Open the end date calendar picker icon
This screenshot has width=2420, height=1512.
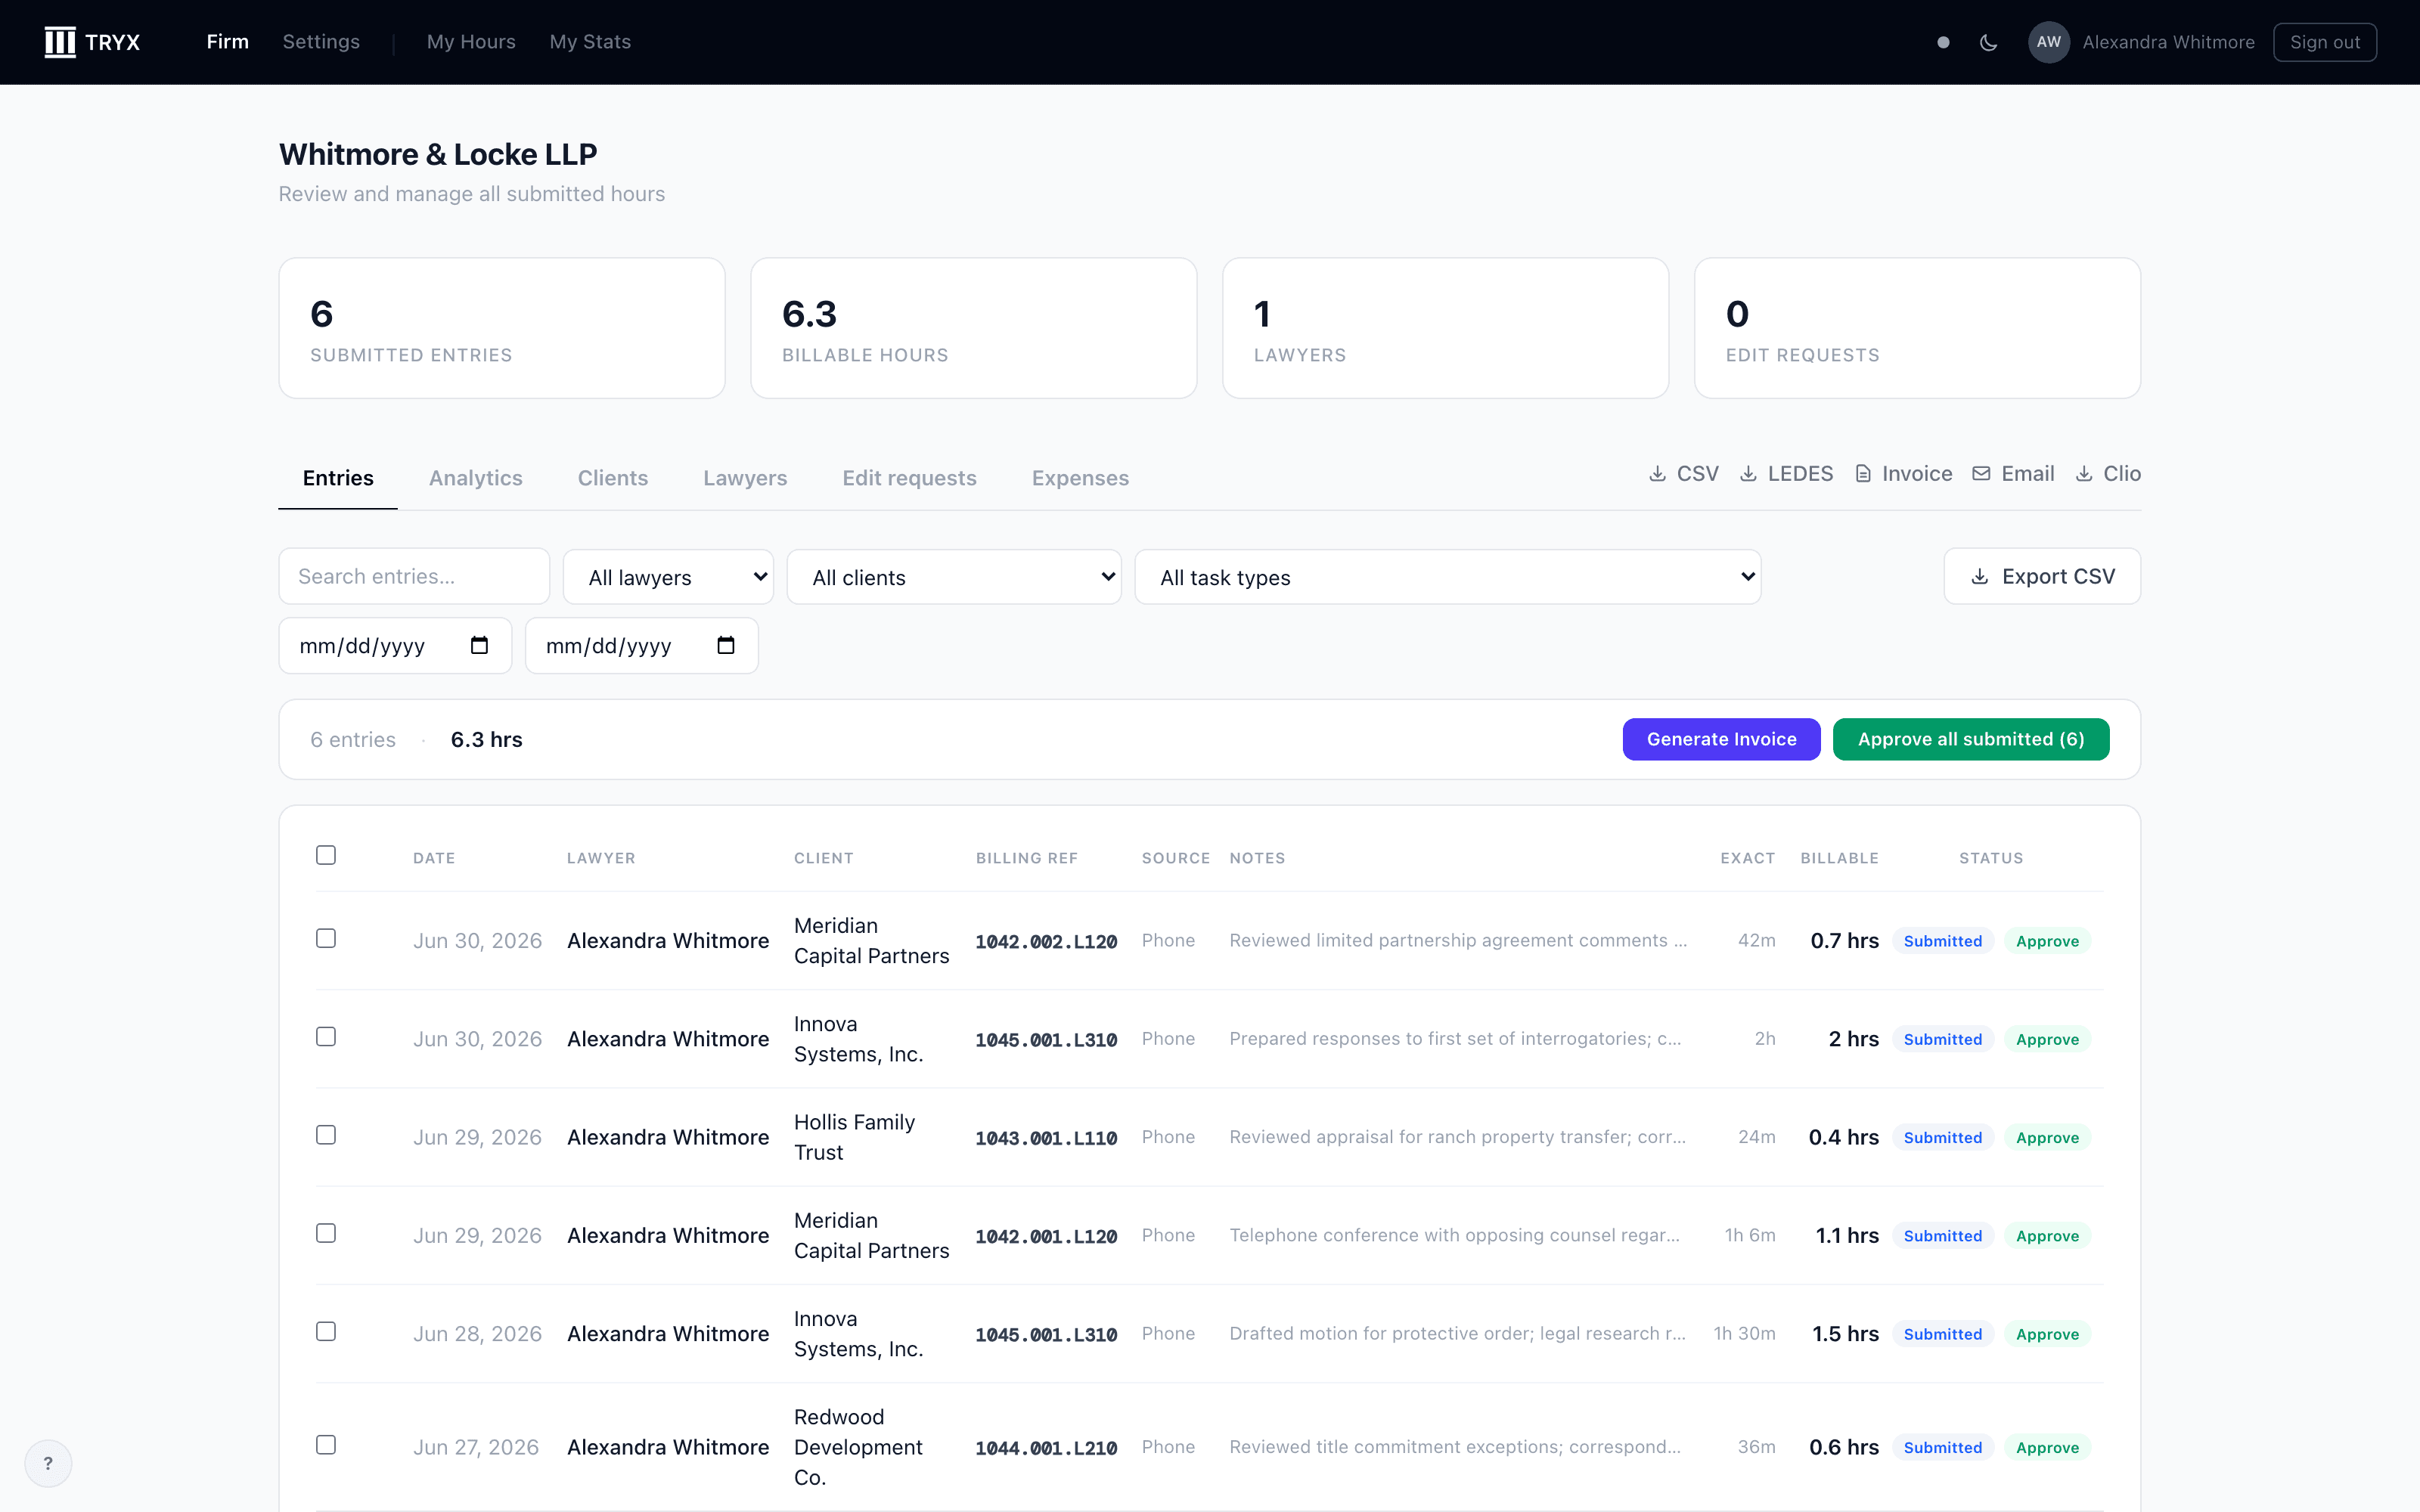point(726,645)
